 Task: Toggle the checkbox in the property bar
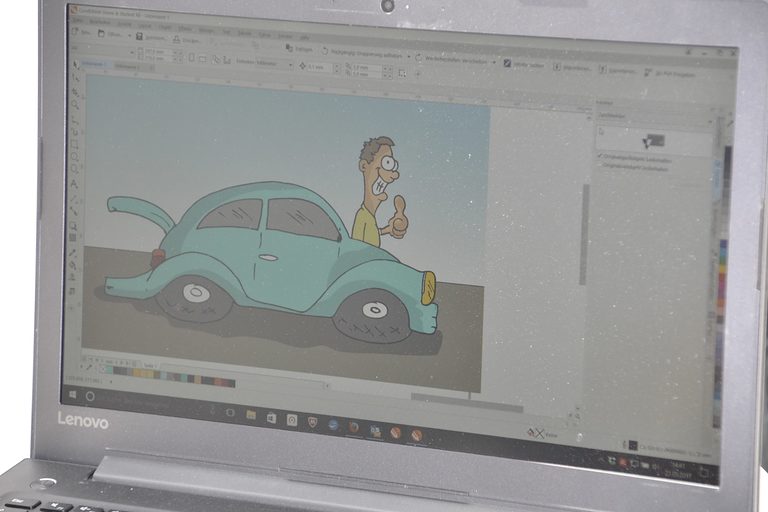pyautogui.click(x=507, y=63)
